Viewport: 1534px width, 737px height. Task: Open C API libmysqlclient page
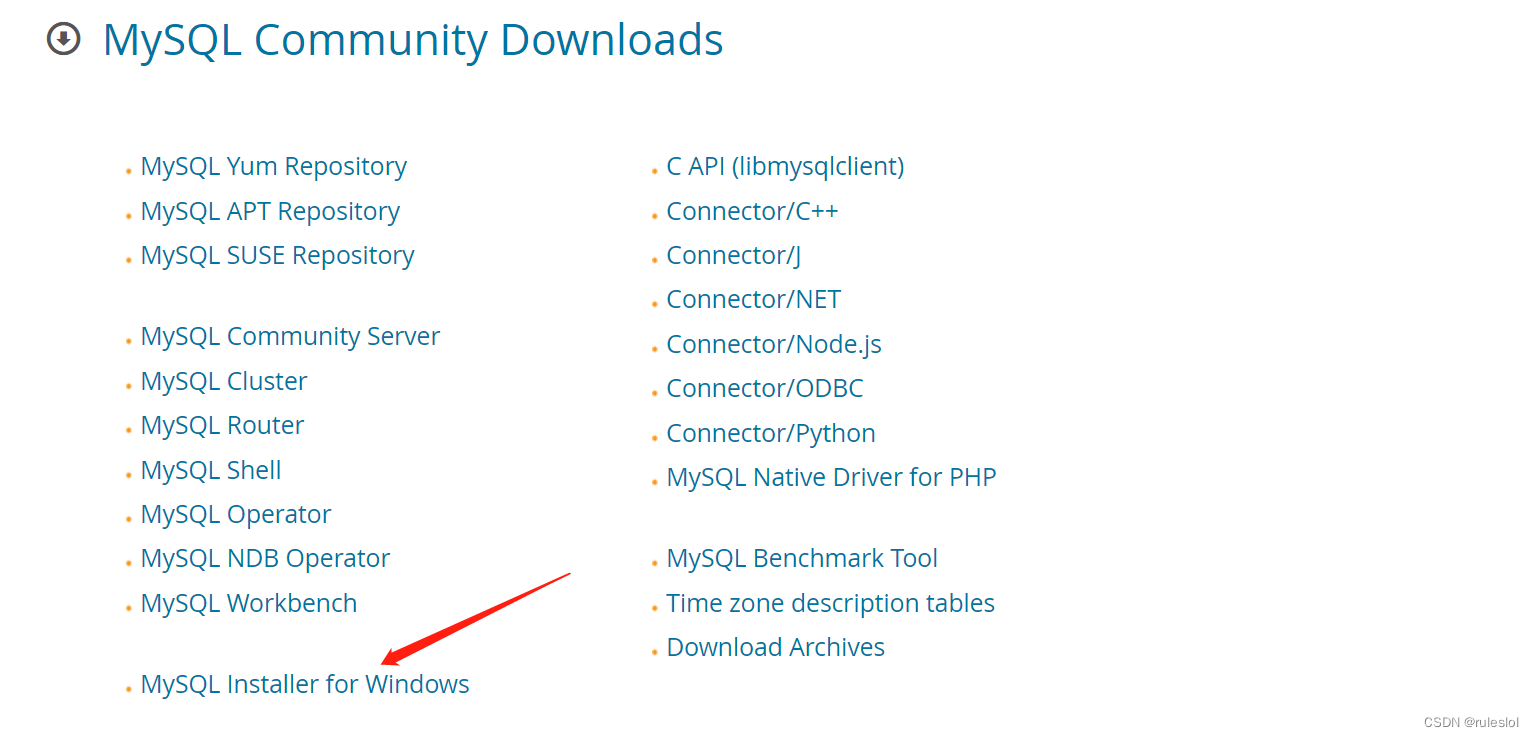point(785,166)
